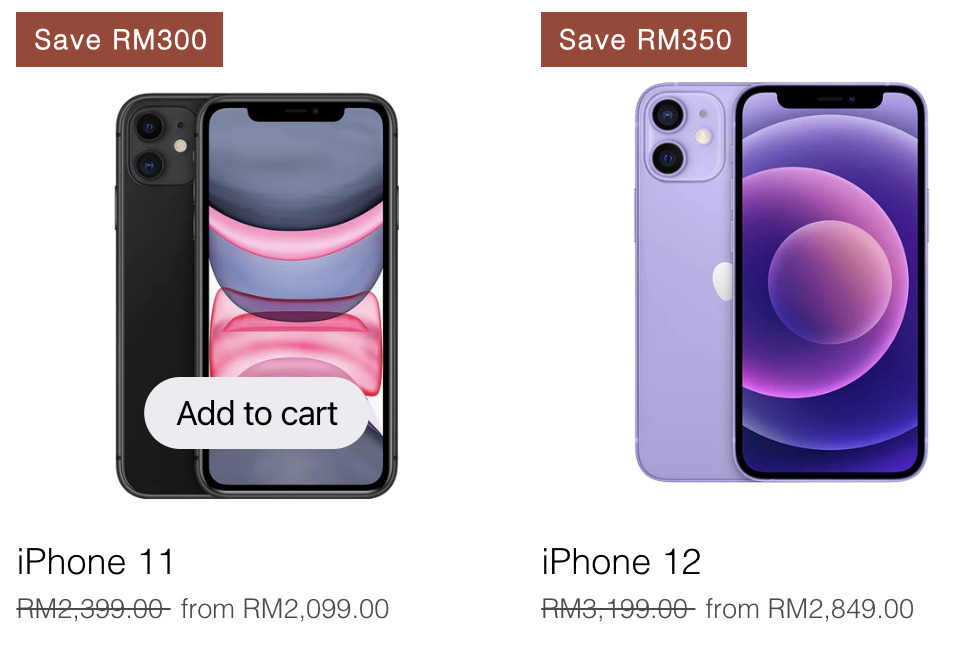Click the purple iPhone 12 rear camera module
The height and width of the screenshot is (650, 954).
point(684,136)
